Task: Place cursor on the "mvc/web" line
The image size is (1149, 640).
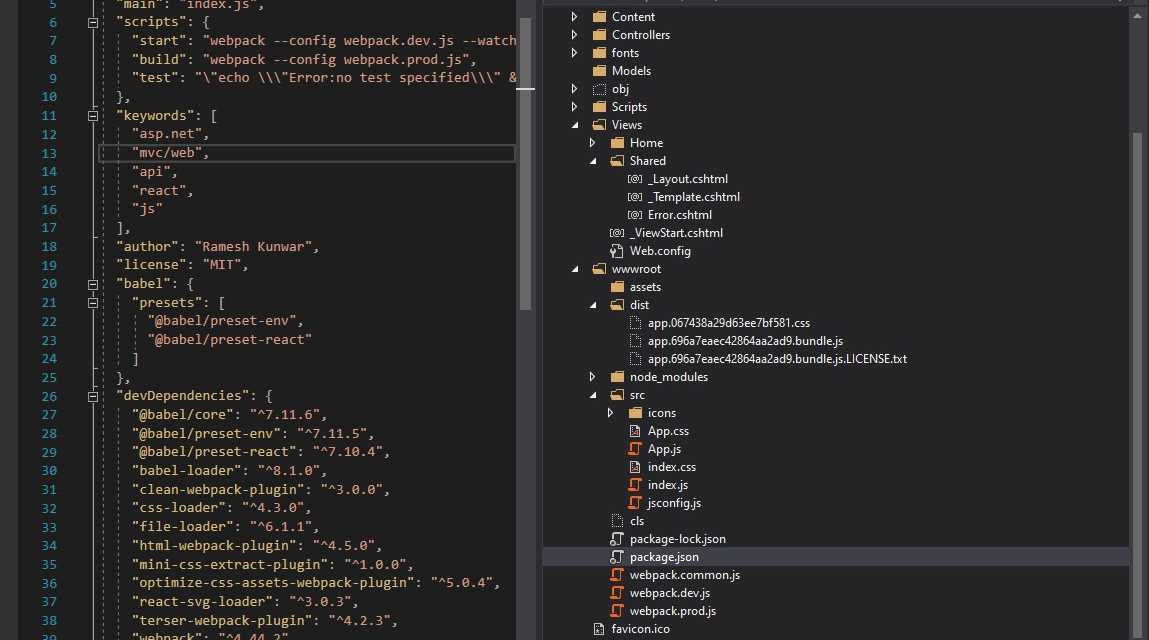Action: 300,153
